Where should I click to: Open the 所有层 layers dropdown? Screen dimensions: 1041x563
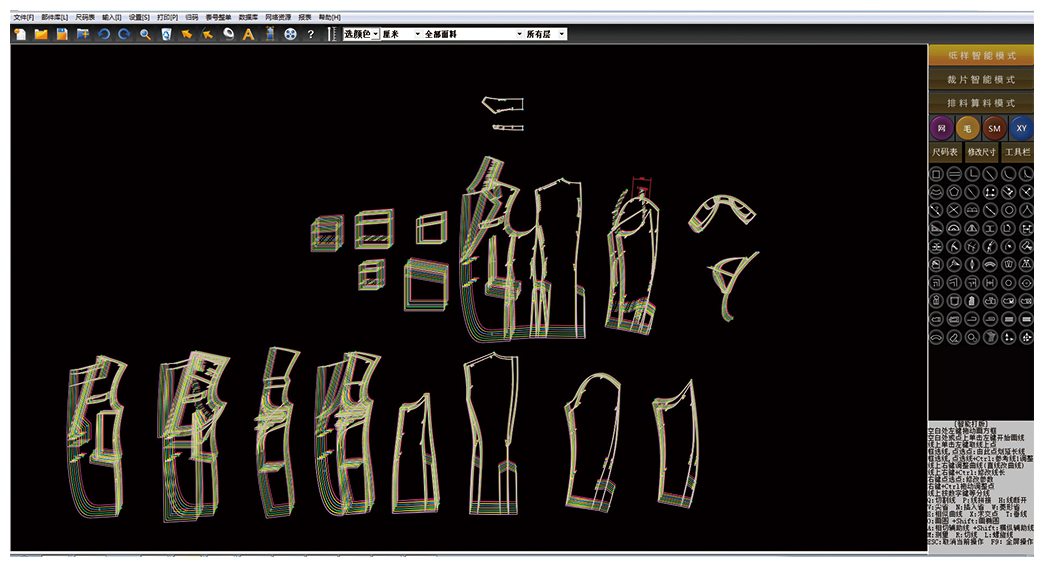pyautogui.click(x=546, y=34)
